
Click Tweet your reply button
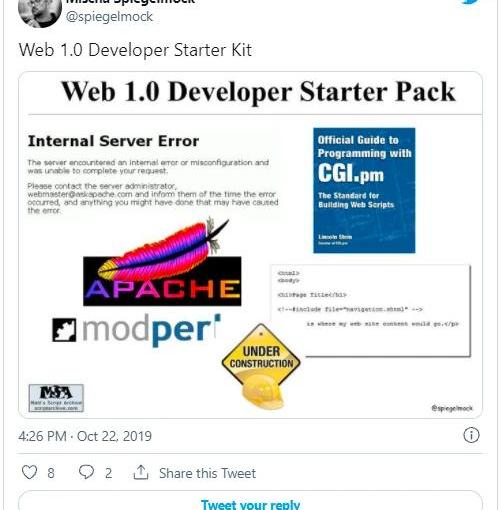(x=250, y=500)
